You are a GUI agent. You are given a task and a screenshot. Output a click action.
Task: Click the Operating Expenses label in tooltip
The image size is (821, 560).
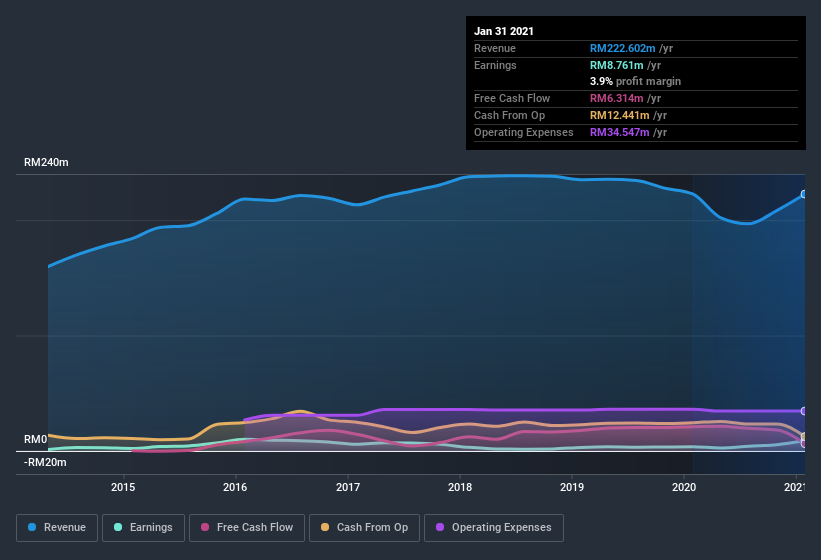(524, 132)
